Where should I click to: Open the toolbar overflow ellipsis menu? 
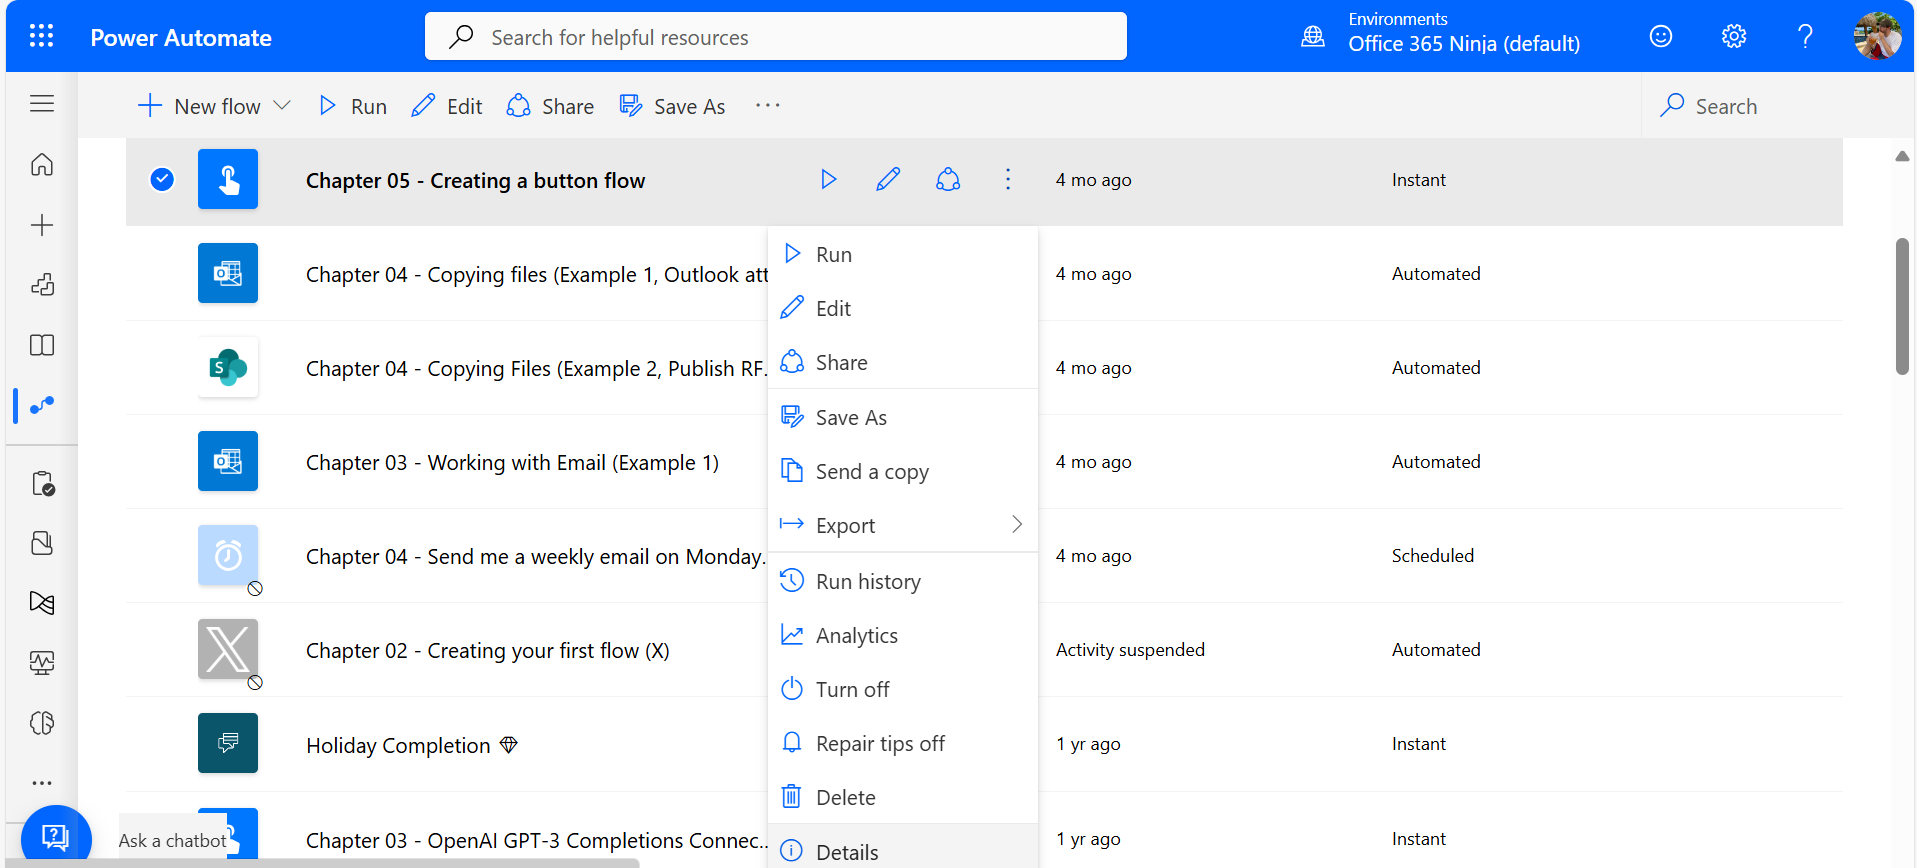[x=768, y=106]
